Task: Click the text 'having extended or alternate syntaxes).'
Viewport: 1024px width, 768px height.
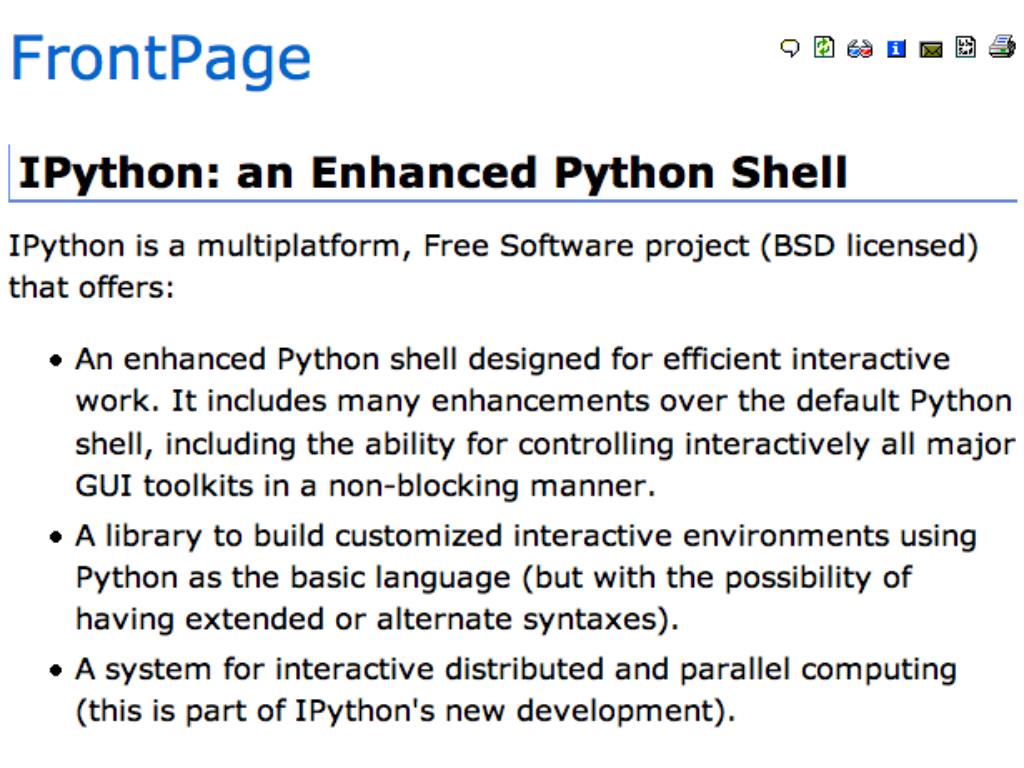Action: (377, 619)
